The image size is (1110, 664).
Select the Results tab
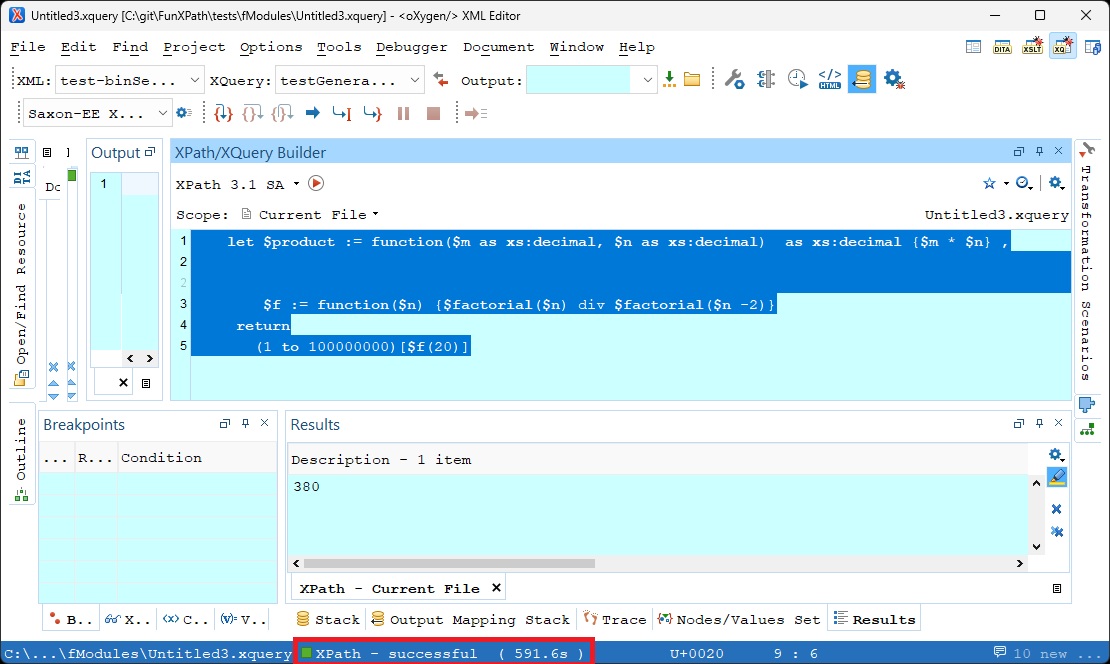pyautogui.click(x=874, y=619)
